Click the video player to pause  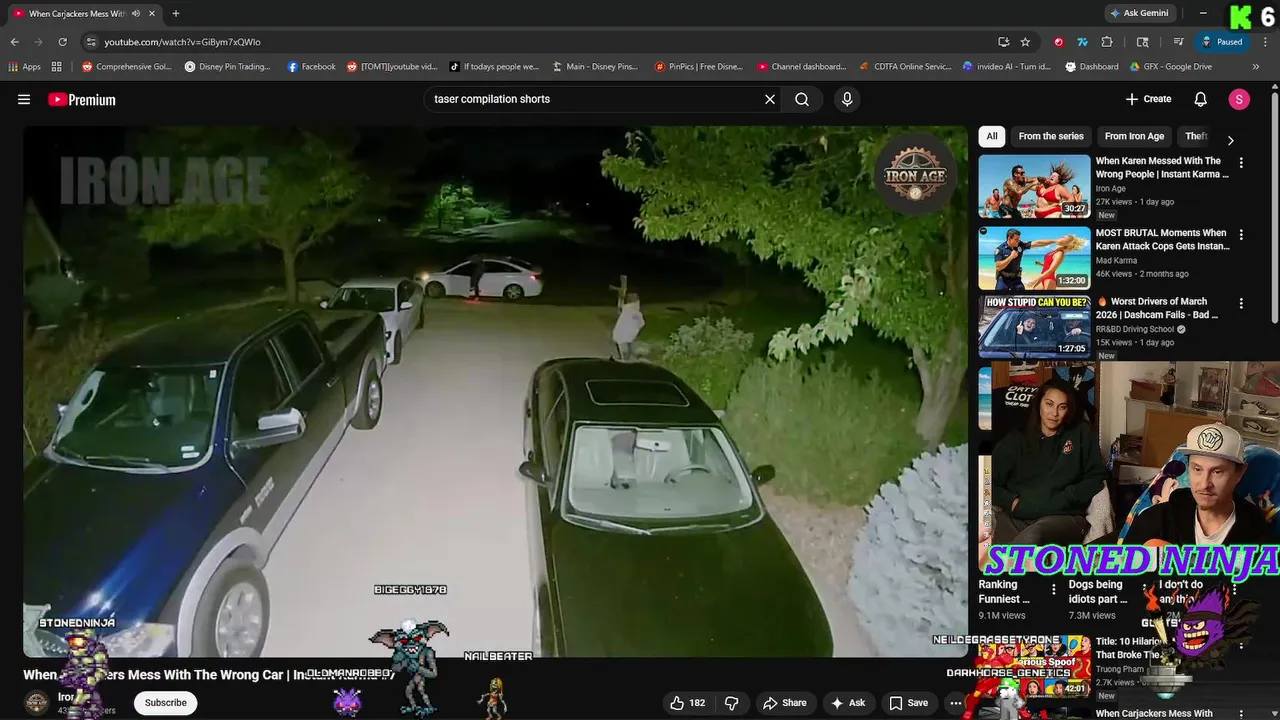[x=496, y=390]
